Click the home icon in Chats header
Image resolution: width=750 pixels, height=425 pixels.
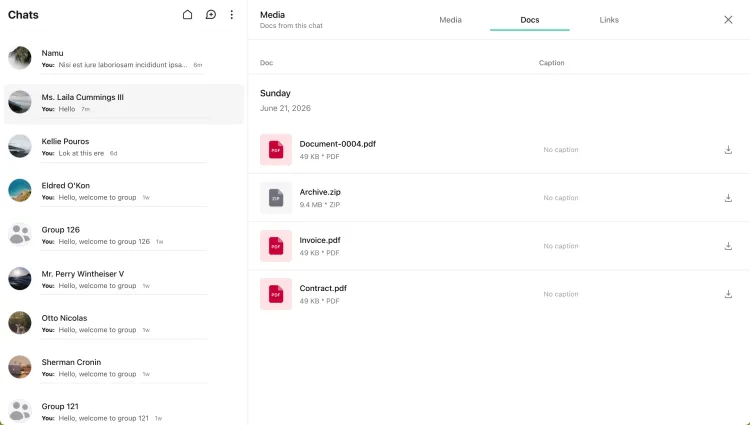pos(188,15)
